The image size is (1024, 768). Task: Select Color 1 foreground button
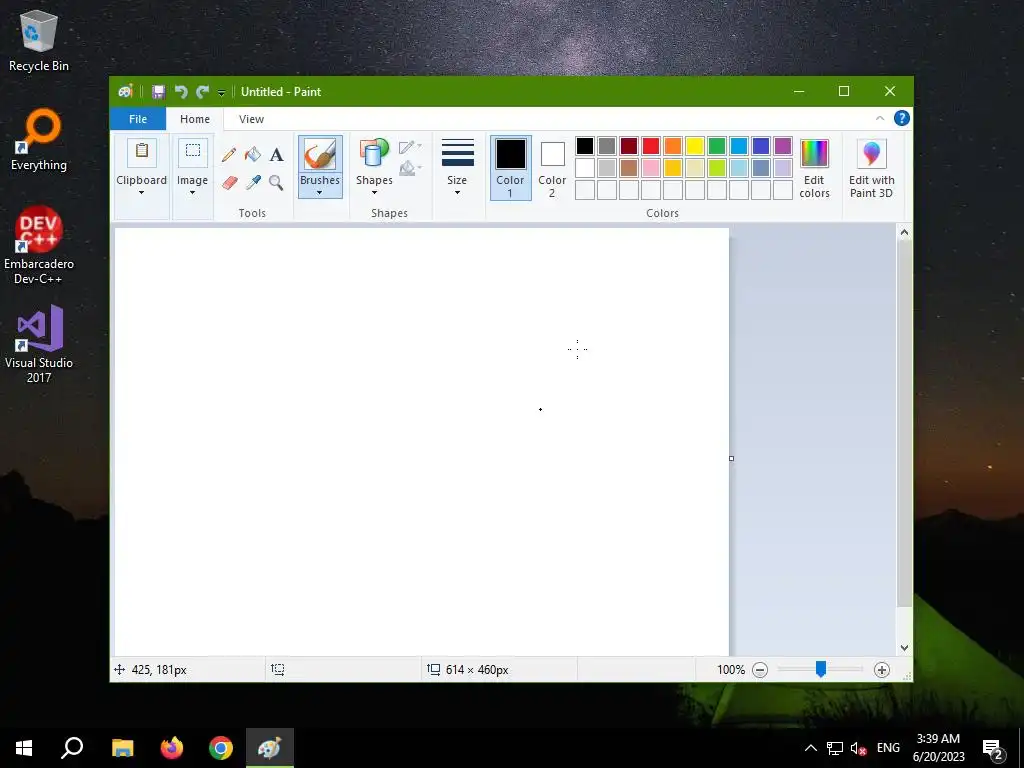point(510,168)
